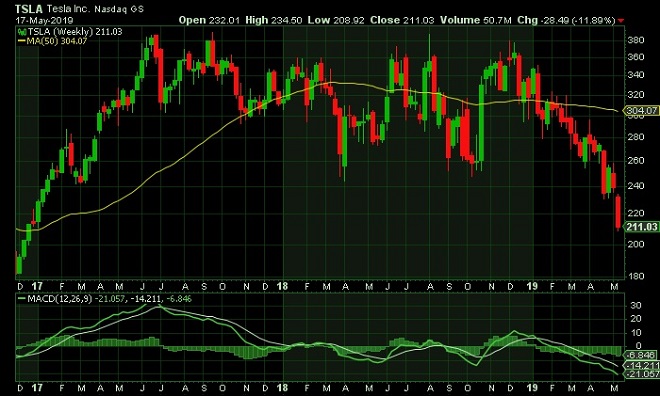Select the TSLA ticker symbol in the header
Image resolution: width=660 pixels, height=396 pixels.
(x=29, y=9)
